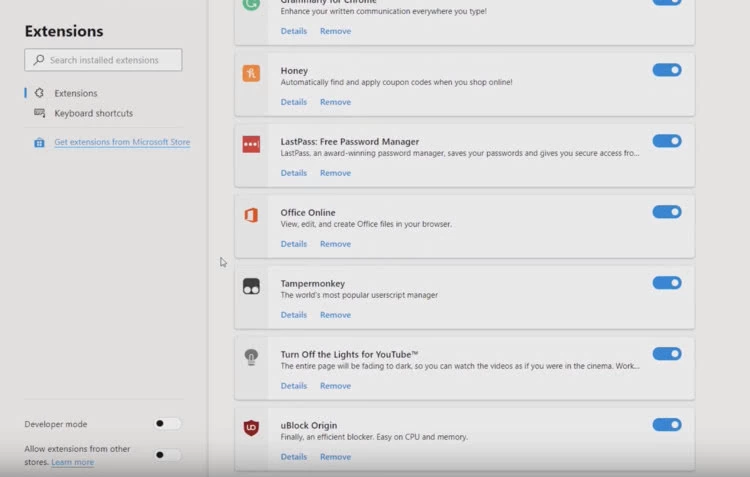Image resolution: width=750 pixels, height=477 pixels.
Task: Click the Tampermonkey extension icon
Action: pos(251,286)
